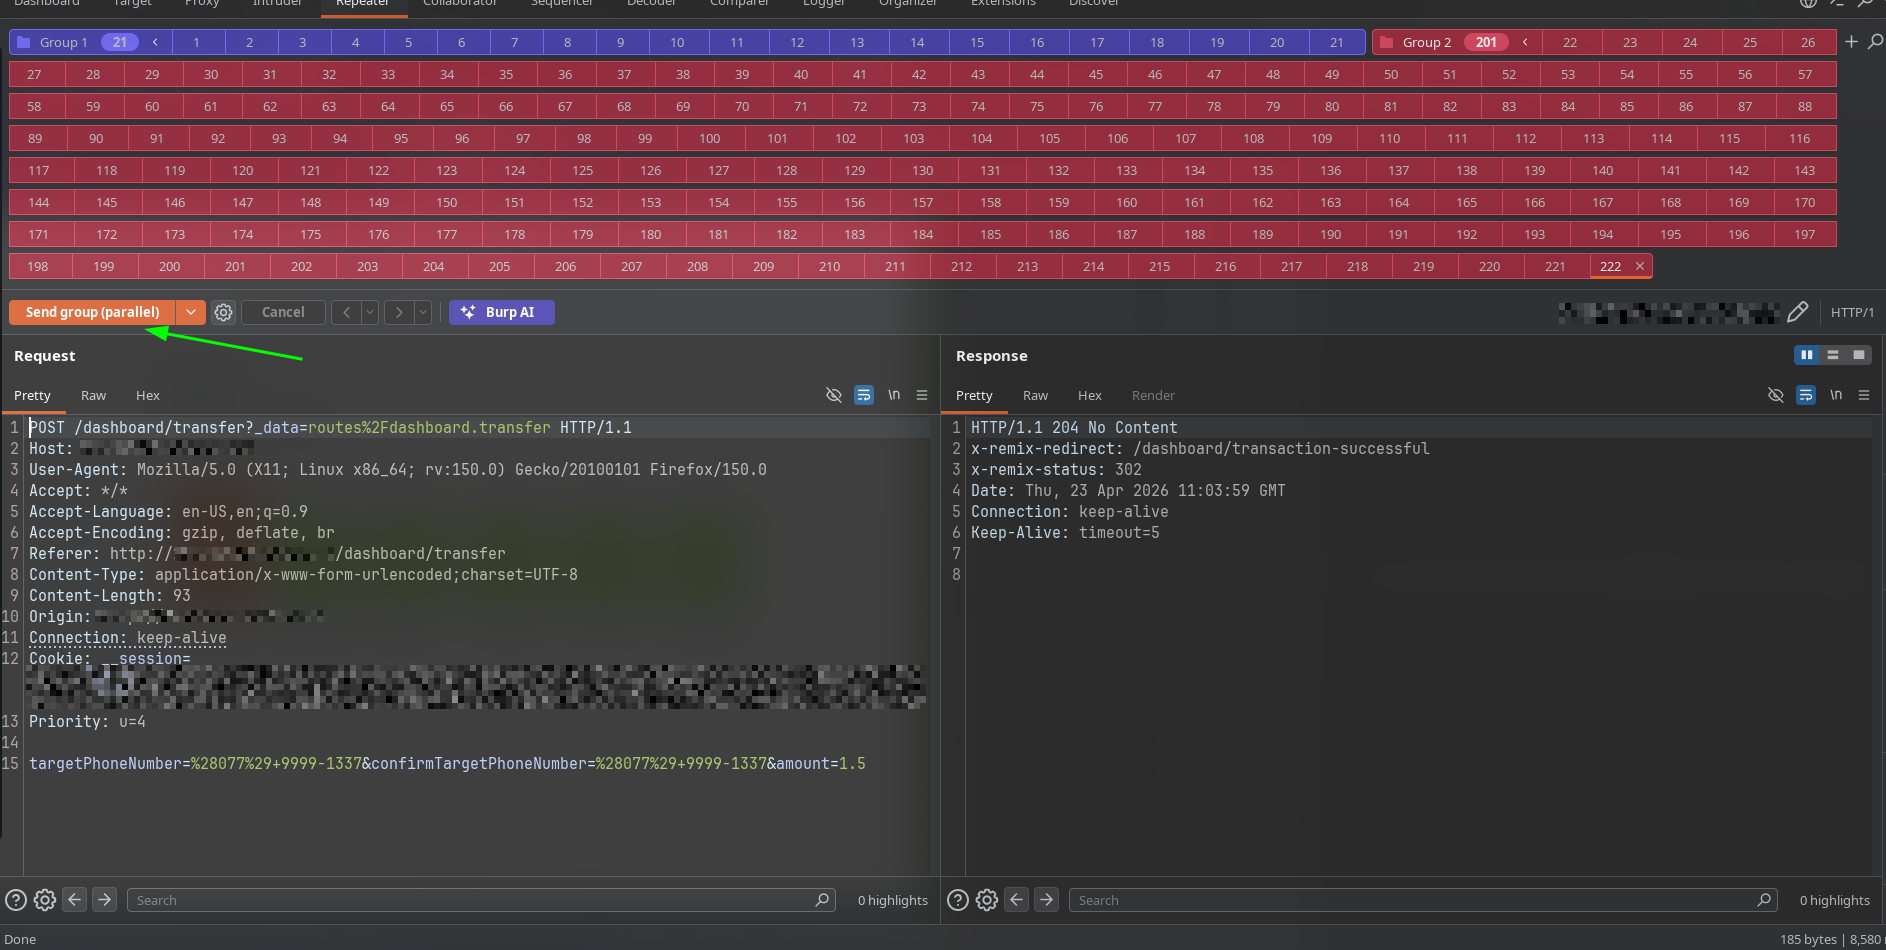This screenshot has width=1886, height=950.
Task: Switch request view to Hex
Action: click(x=148, y=395)
